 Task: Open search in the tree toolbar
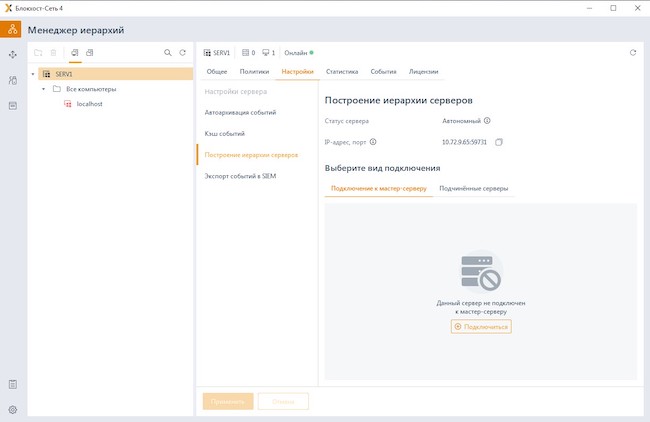167,53
